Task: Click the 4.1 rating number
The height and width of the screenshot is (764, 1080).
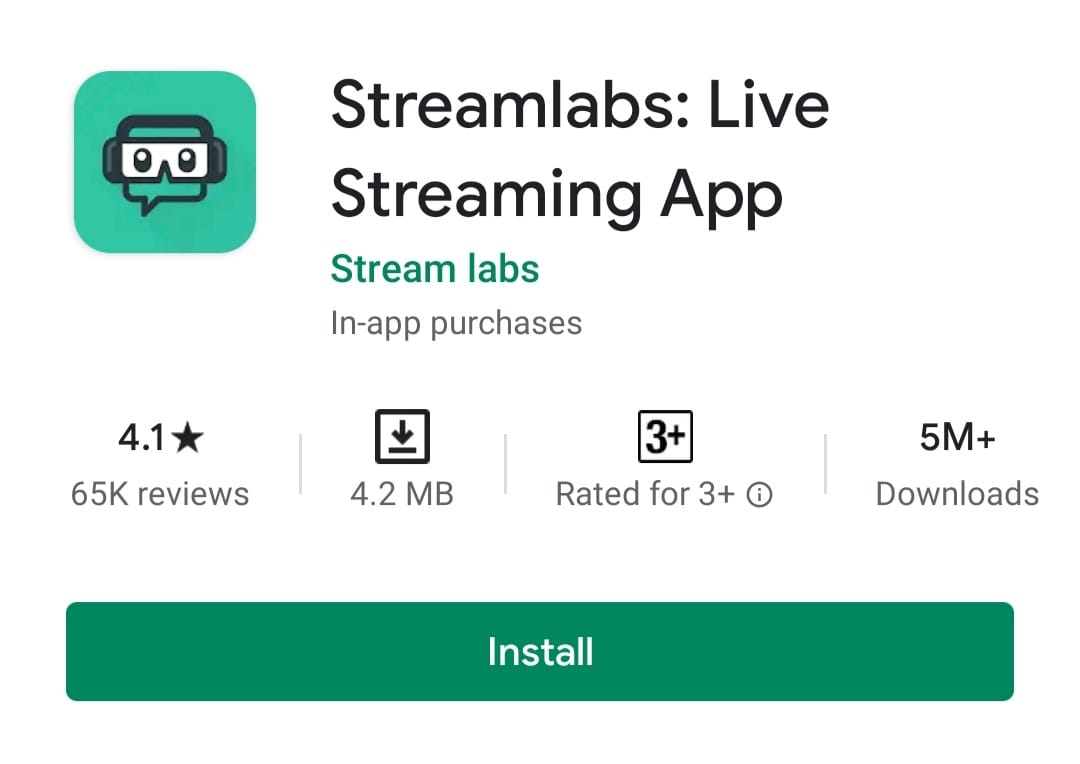Action: [142, 438]
